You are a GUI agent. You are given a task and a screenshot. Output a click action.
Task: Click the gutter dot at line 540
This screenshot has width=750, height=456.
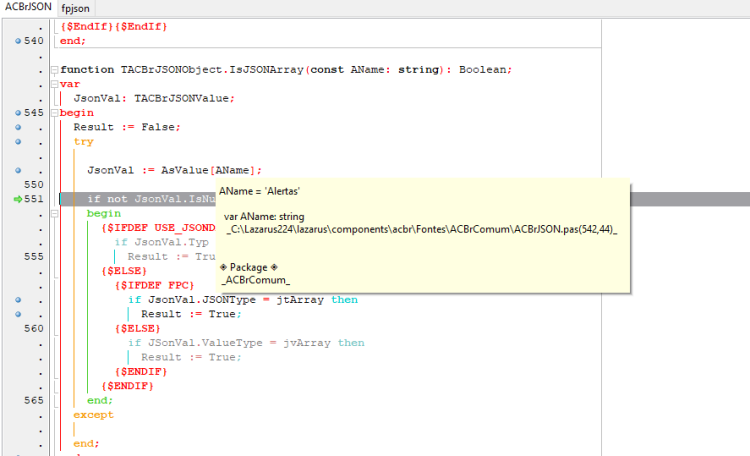[x=18, y=41]
